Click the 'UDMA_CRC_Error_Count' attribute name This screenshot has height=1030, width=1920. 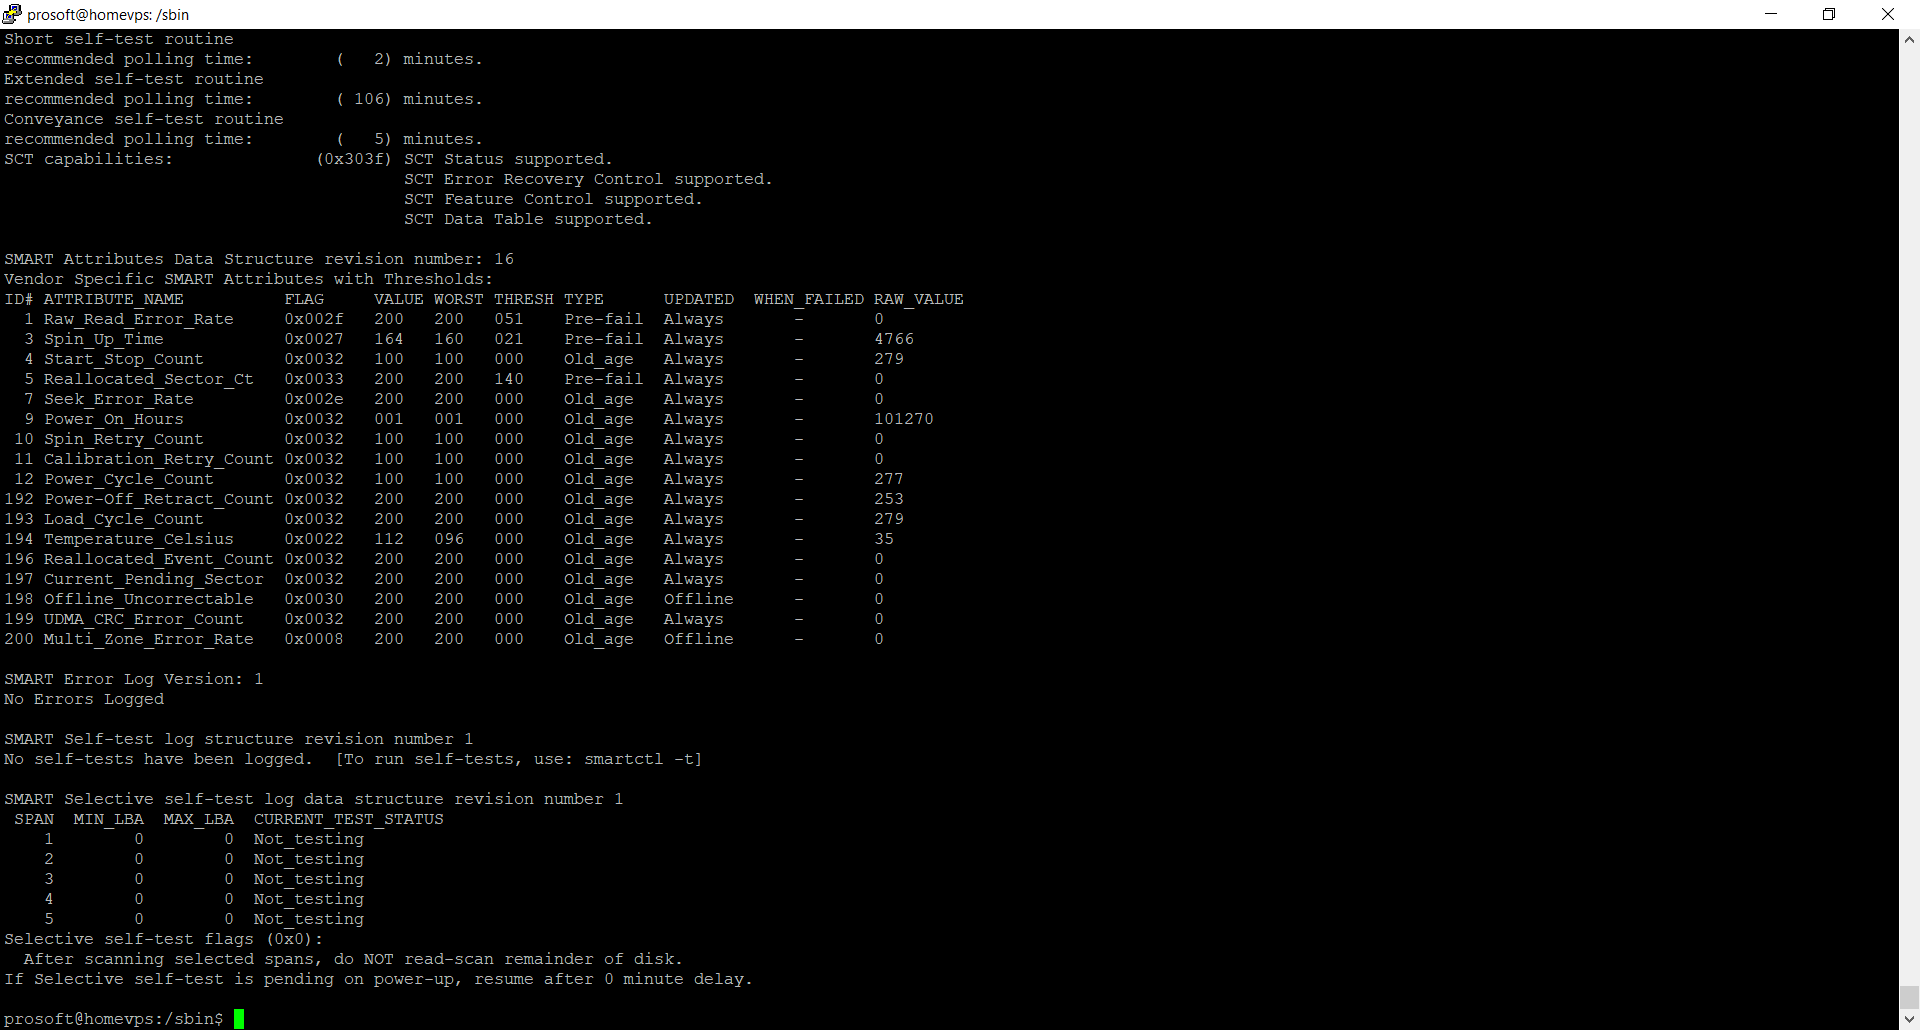(144, 619)
